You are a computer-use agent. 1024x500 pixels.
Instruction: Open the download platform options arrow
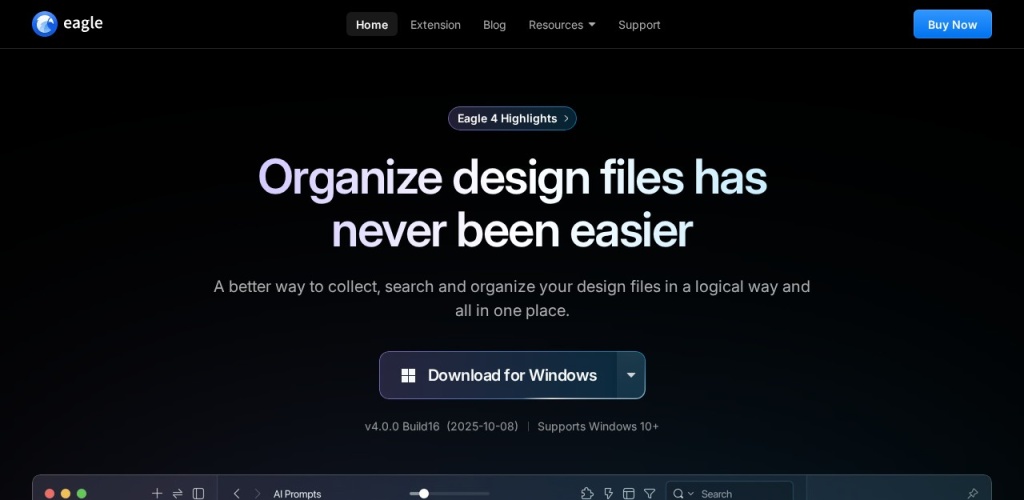click(631, 375)
